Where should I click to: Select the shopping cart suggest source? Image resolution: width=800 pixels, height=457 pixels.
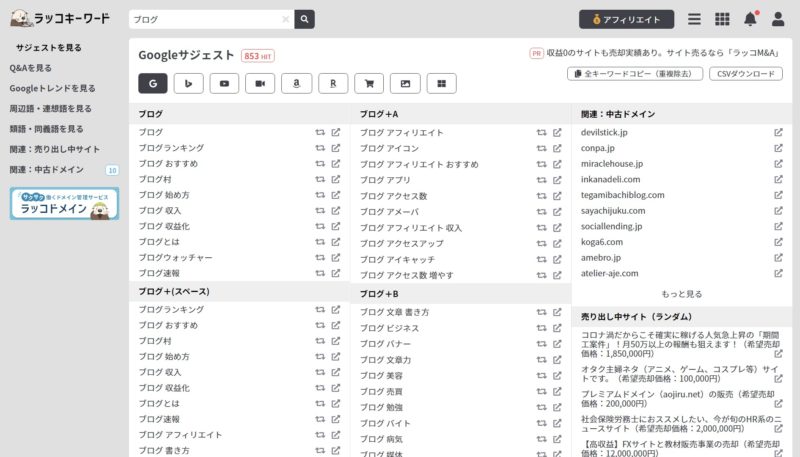tap(369, 84)
